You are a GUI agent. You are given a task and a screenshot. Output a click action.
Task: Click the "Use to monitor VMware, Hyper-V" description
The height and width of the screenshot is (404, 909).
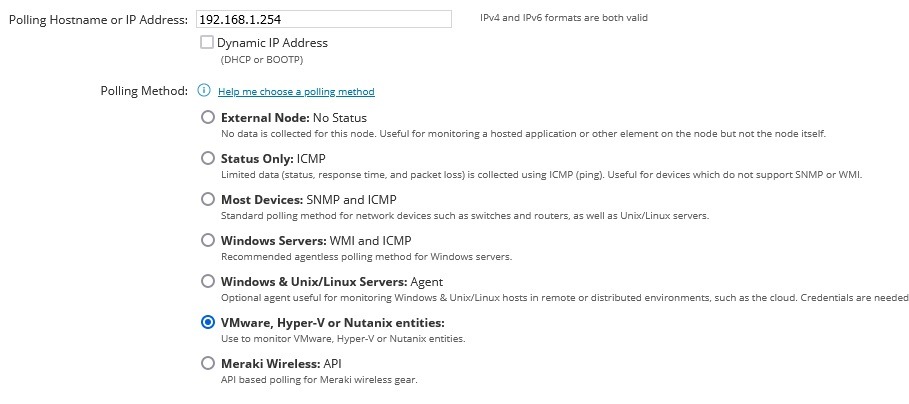pyautogui.click(x=342, y=339)
